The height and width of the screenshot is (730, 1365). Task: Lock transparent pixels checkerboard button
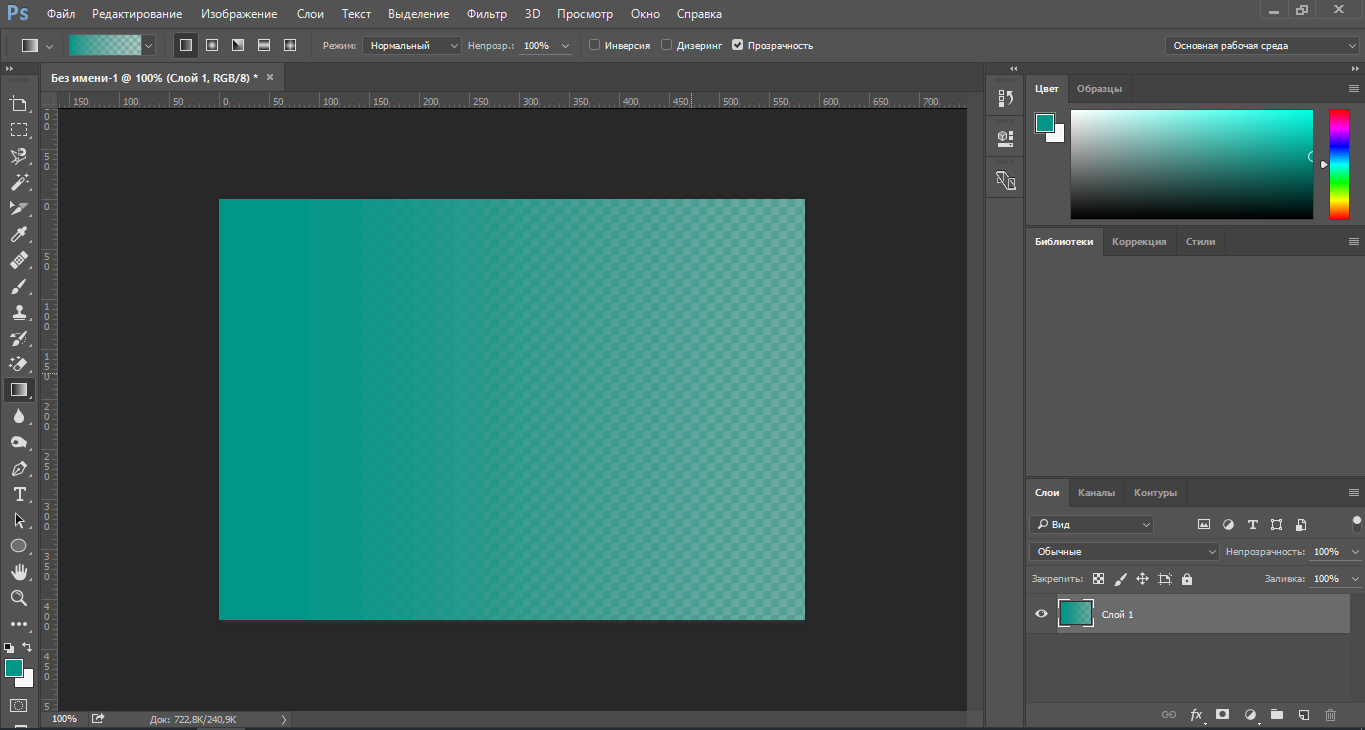(x=1098, y=579)
